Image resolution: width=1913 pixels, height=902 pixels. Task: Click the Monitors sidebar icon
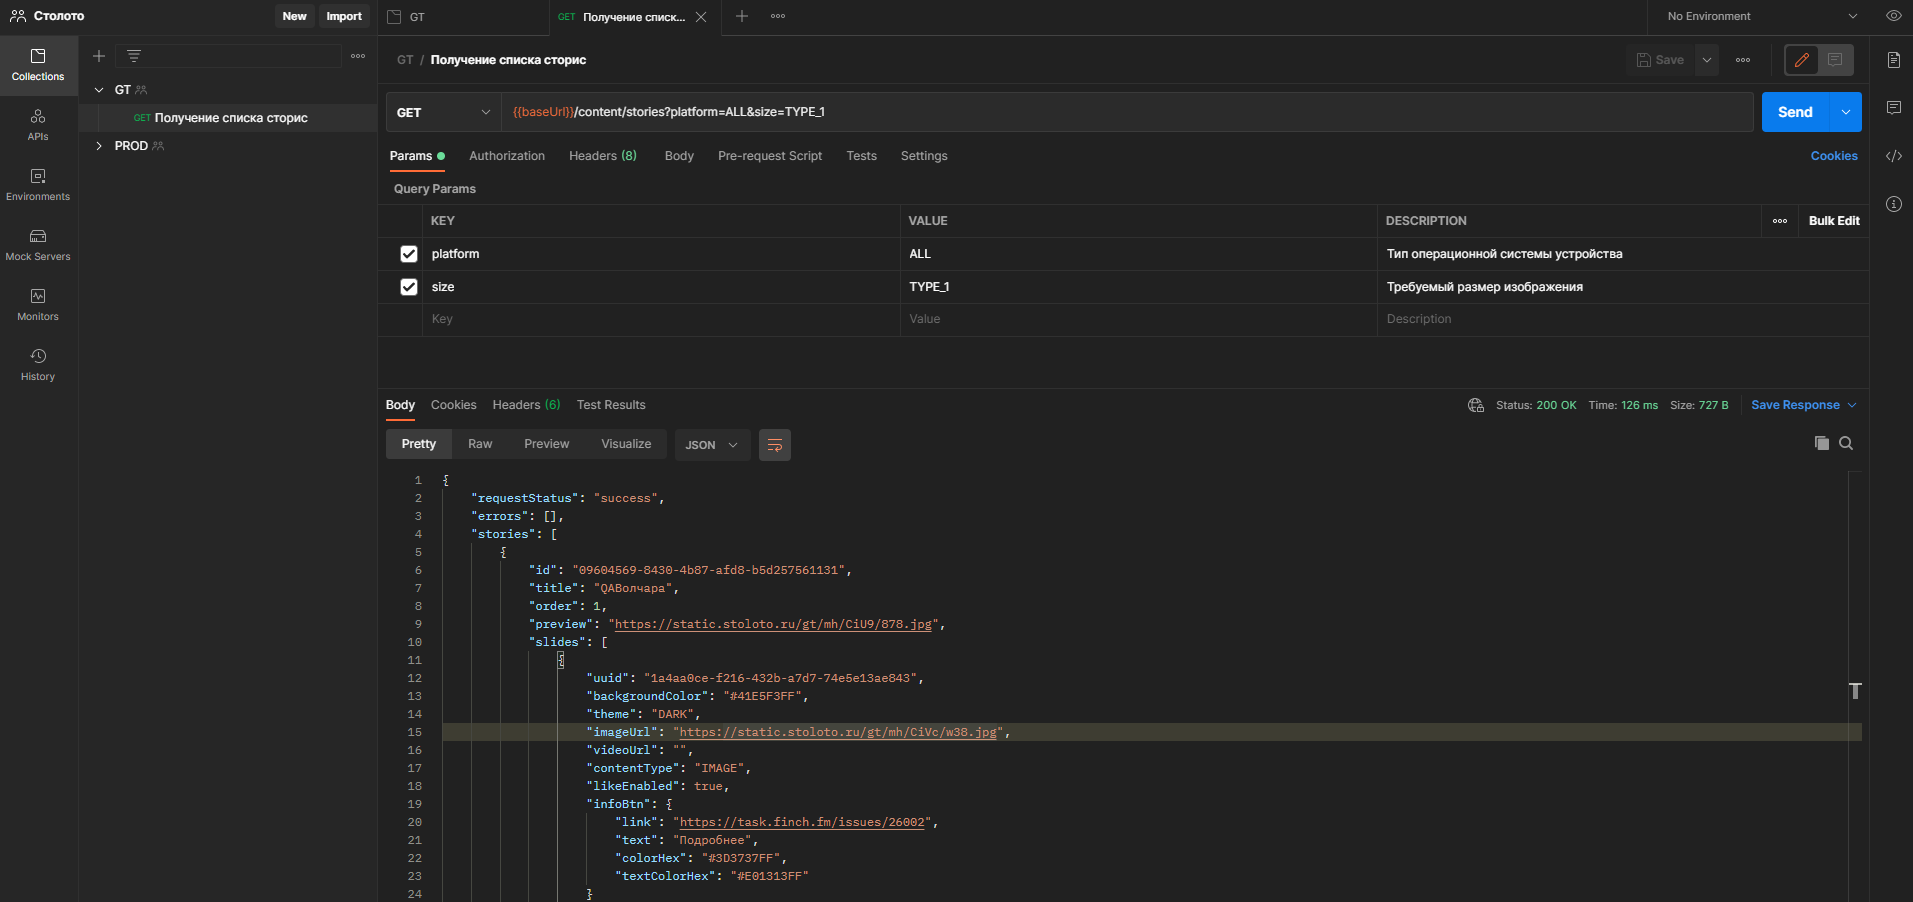38,304
